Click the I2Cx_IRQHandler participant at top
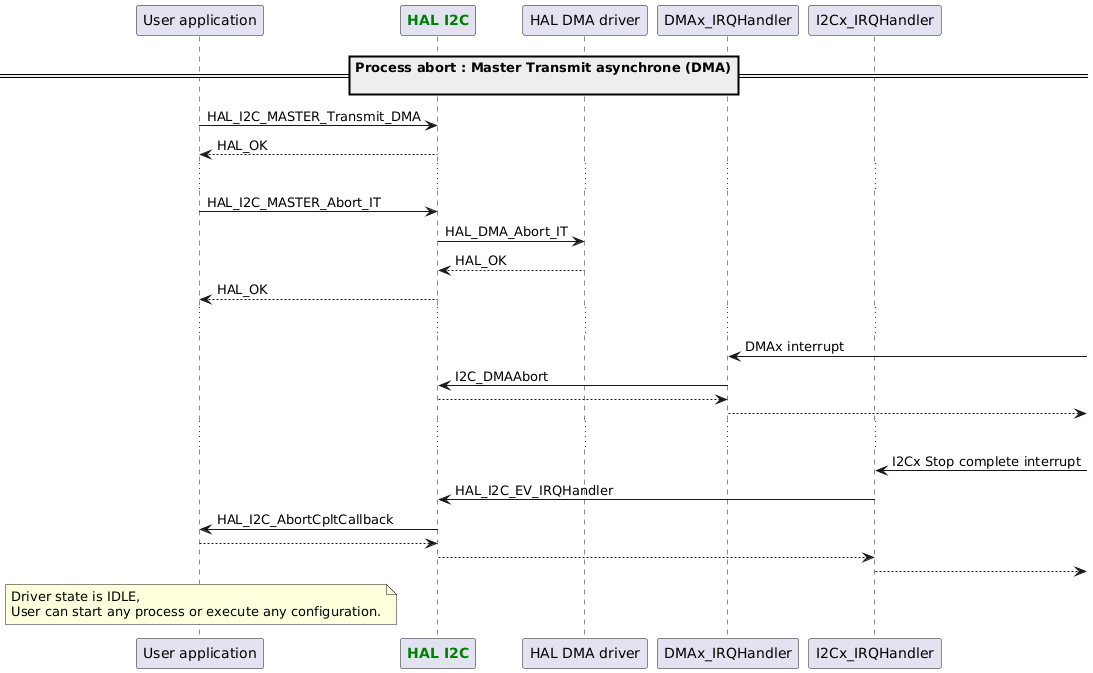Viewport: 1093px width, 673px height. click(874, 20)
